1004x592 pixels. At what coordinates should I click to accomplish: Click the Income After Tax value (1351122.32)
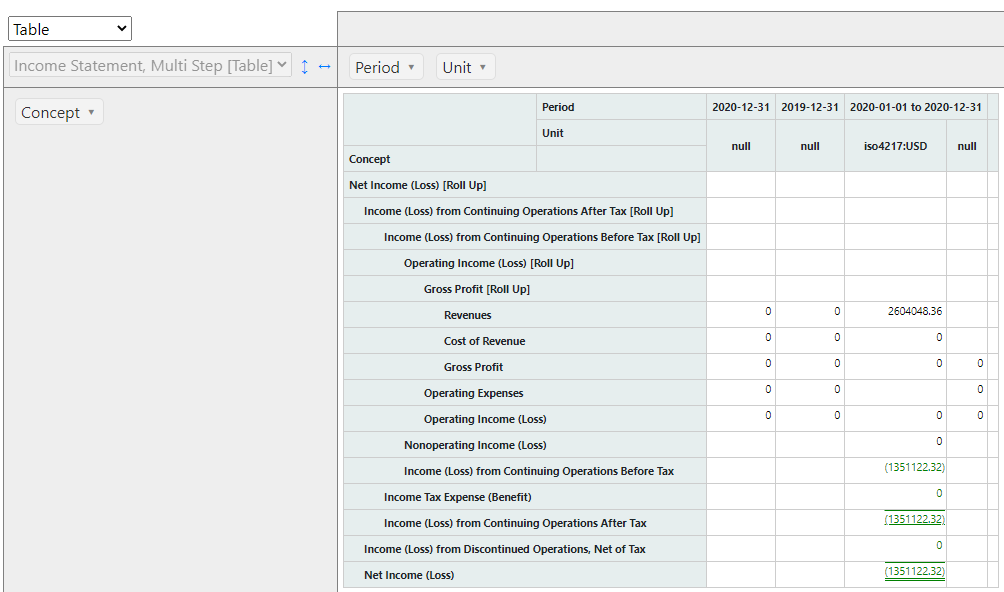(x=914, y=519)
